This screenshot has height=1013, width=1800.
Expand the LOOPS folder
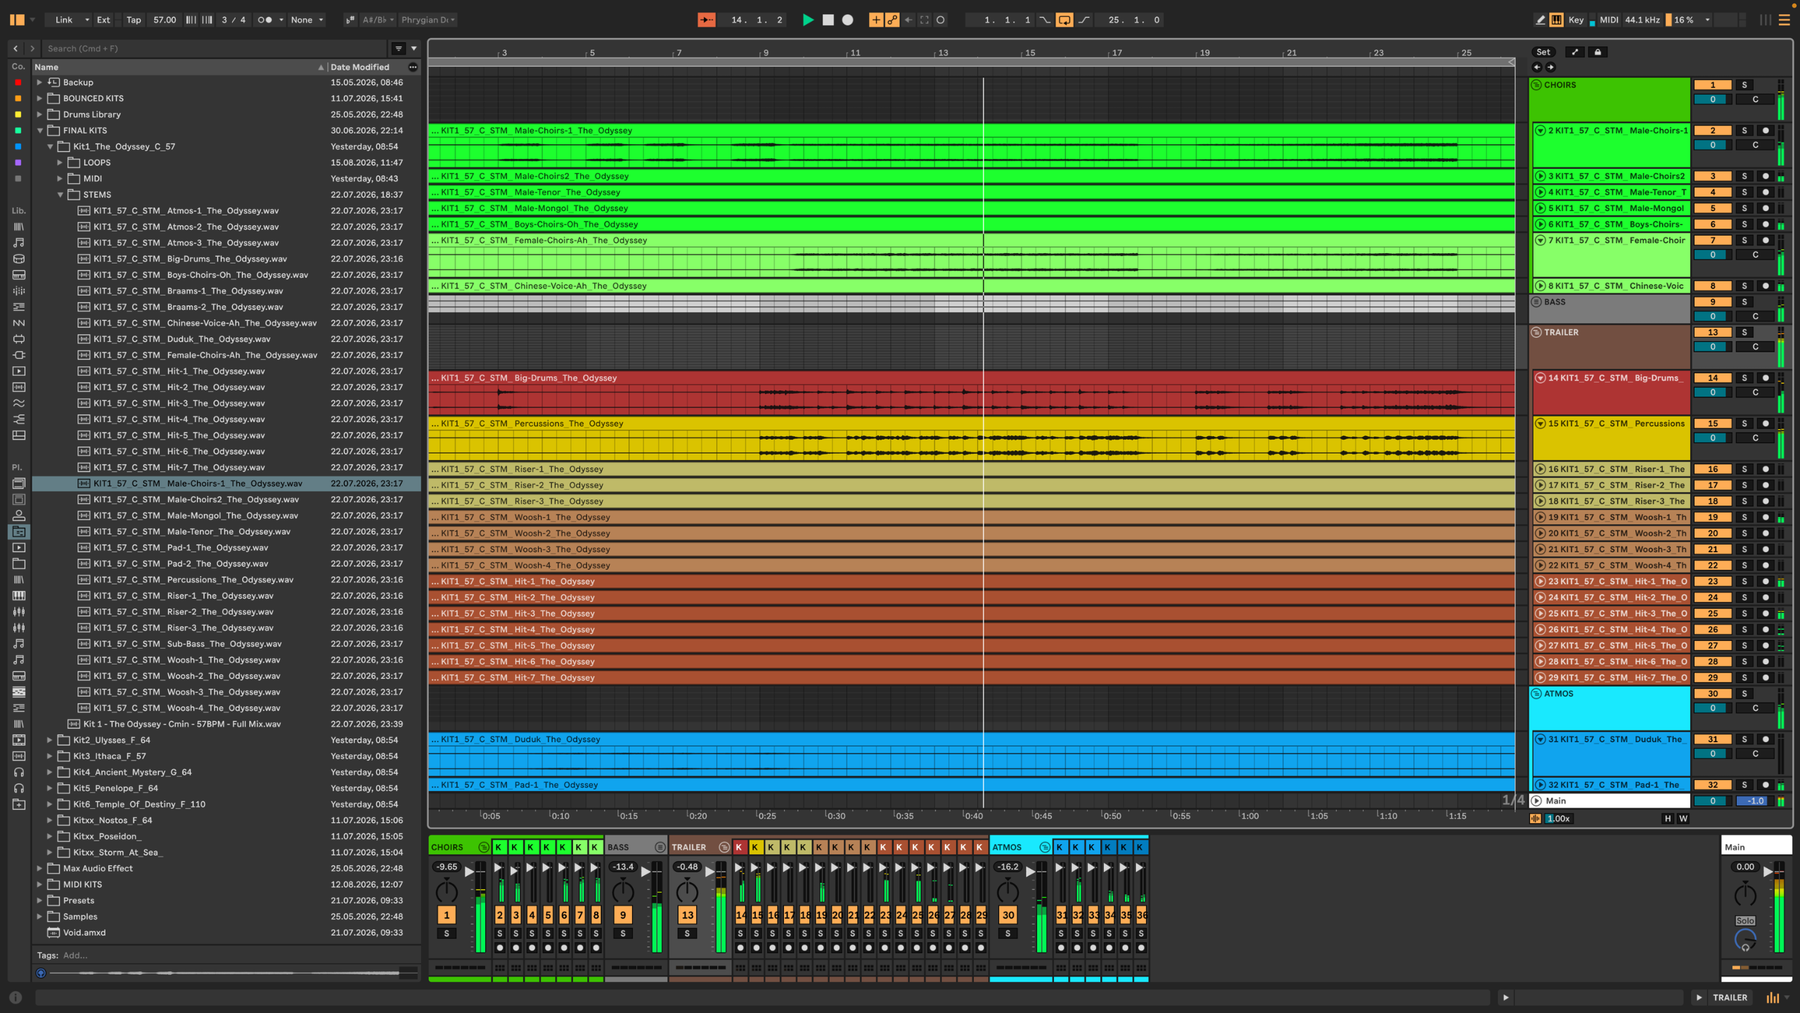[60, 163]
